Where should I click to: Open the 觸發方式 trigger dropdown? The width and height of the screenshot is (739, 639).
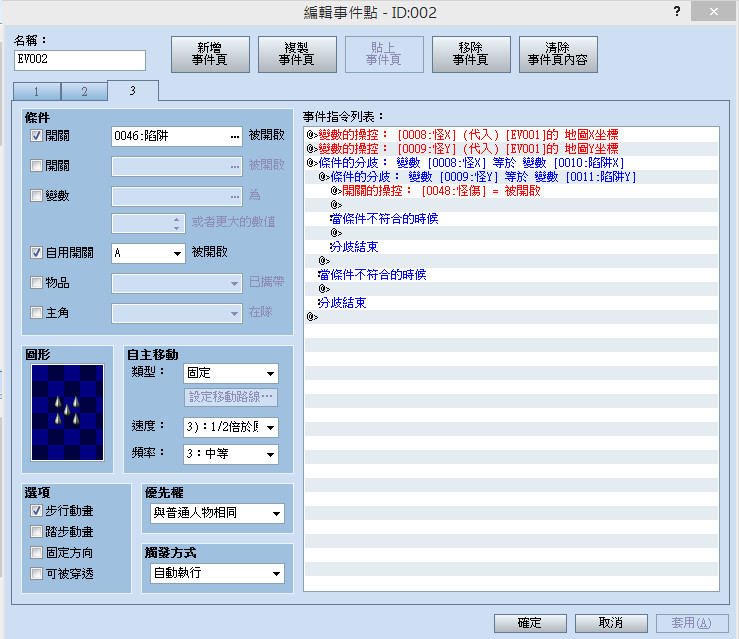[217, 573]
